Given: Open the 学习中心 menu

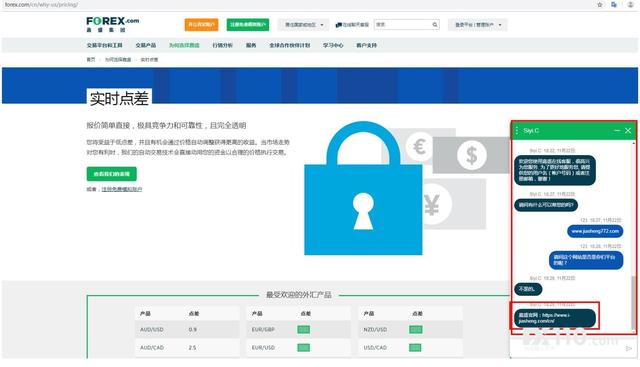Looking at the screenshot, I should (x=333, y=45).
